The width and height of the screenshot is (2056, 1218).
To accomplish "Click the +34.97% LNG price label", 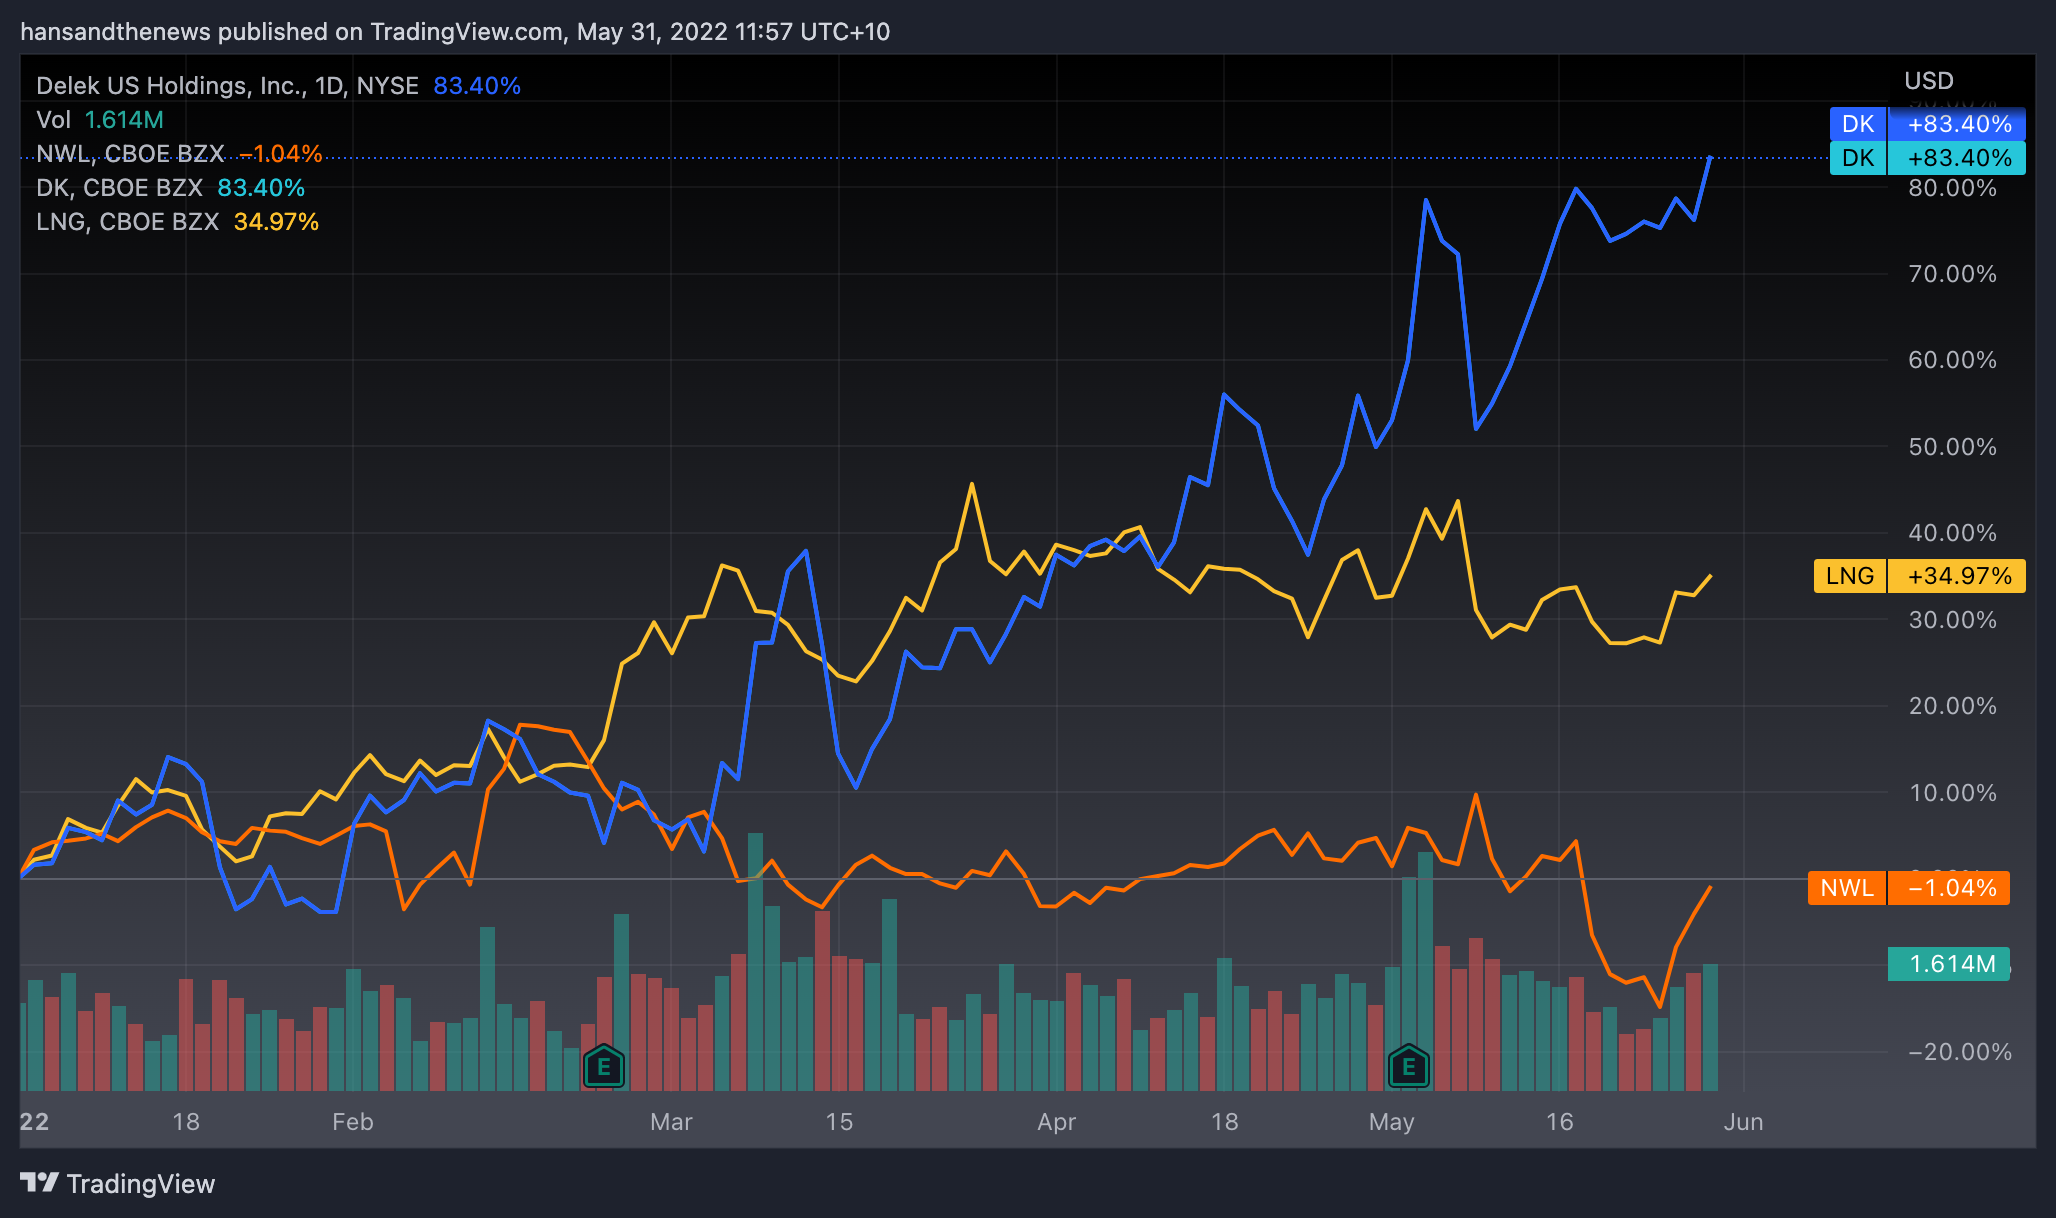I will 1958,576.
